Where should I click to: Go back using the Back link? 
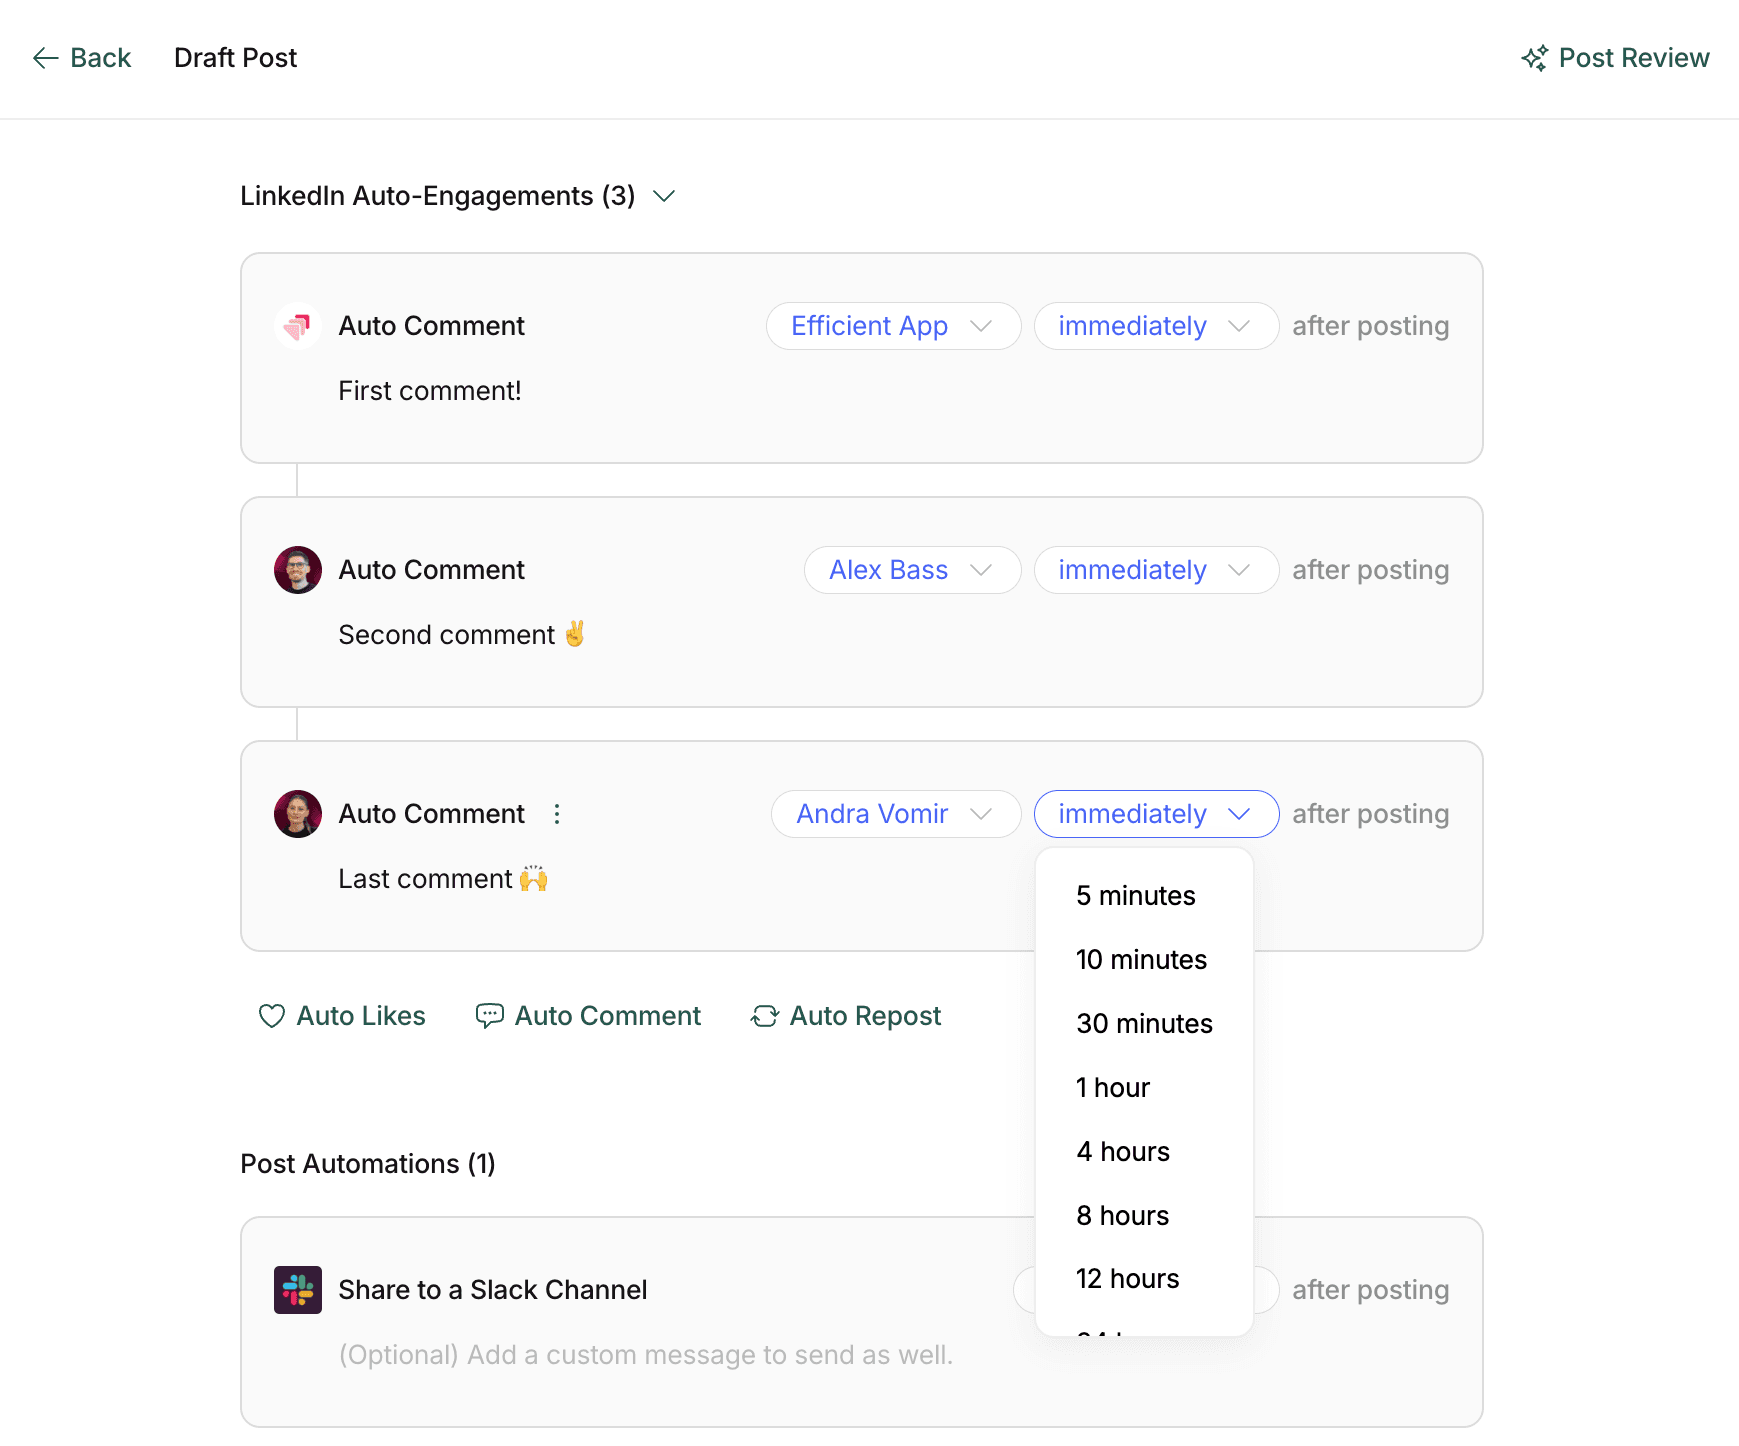coord(82,58)
